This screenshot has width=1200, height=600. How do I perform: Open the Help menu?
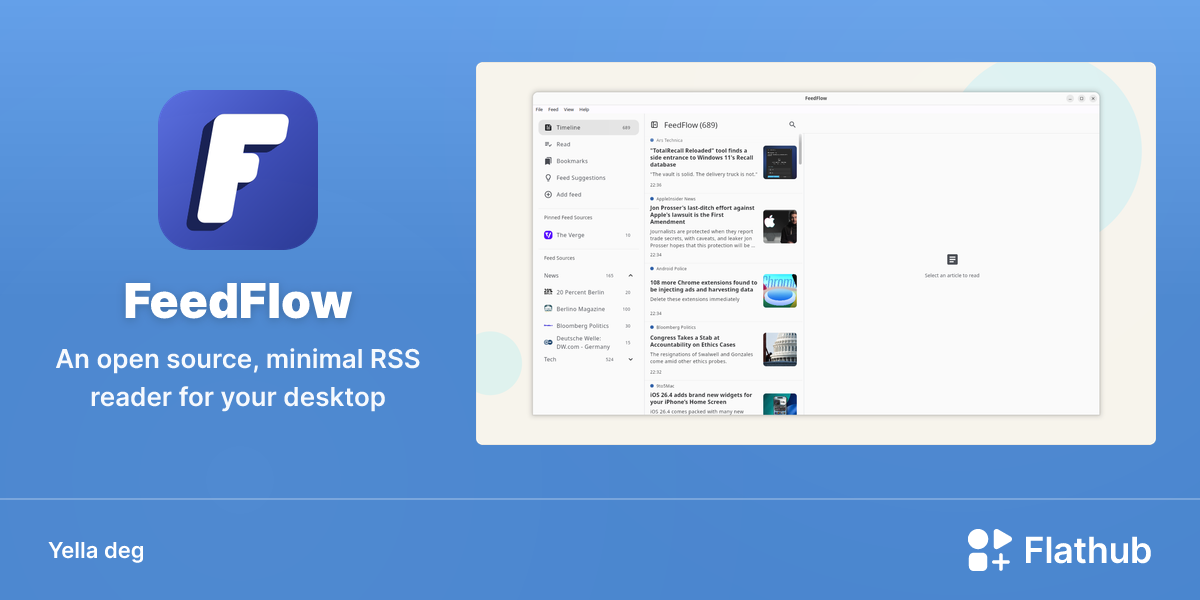(x=584, y=109)
